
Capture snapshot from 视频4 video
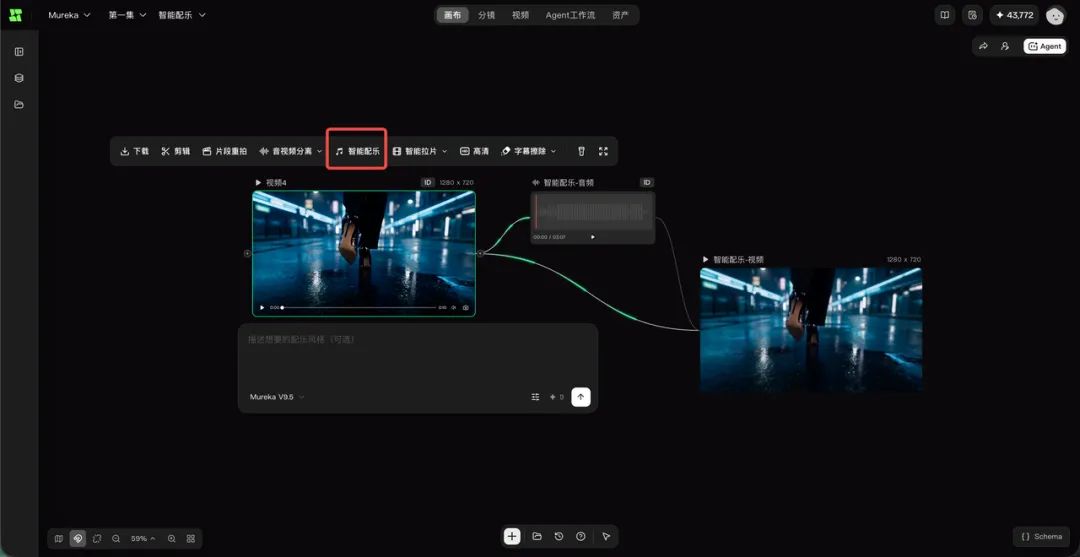point(466,308)
